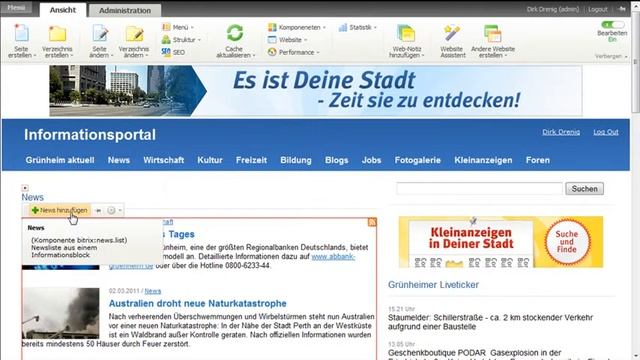Image resolution: width=640 pixels, height=360 pixels.
Task: Click the Suchen search button
Action: pyautogui.click(x=584, y=189)
